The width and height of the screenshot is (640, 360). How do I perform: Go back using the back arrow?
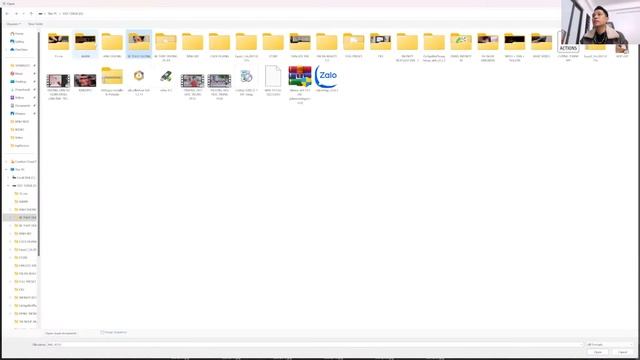point(7,13)
